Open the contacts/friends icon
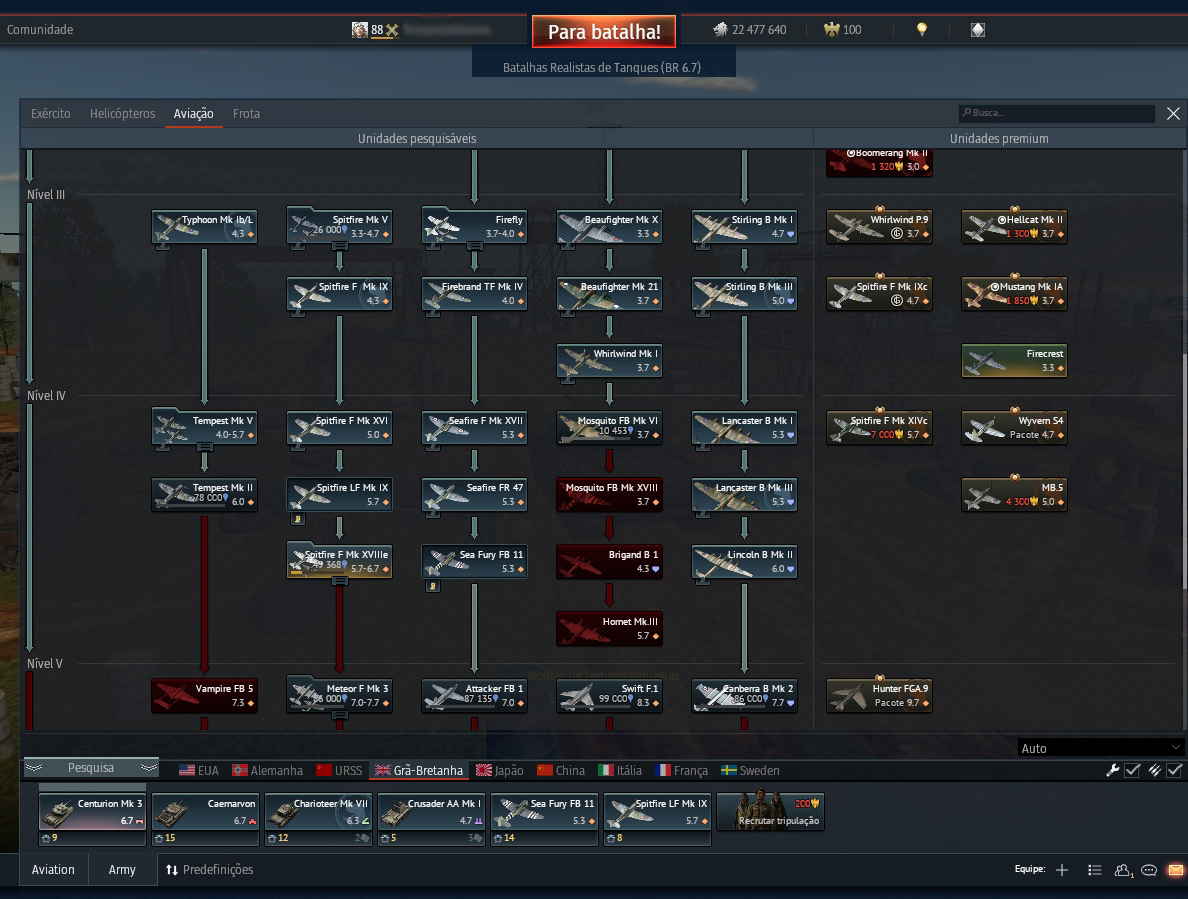This screenshot has width=1188, height=899. [x=1124, y=870]
